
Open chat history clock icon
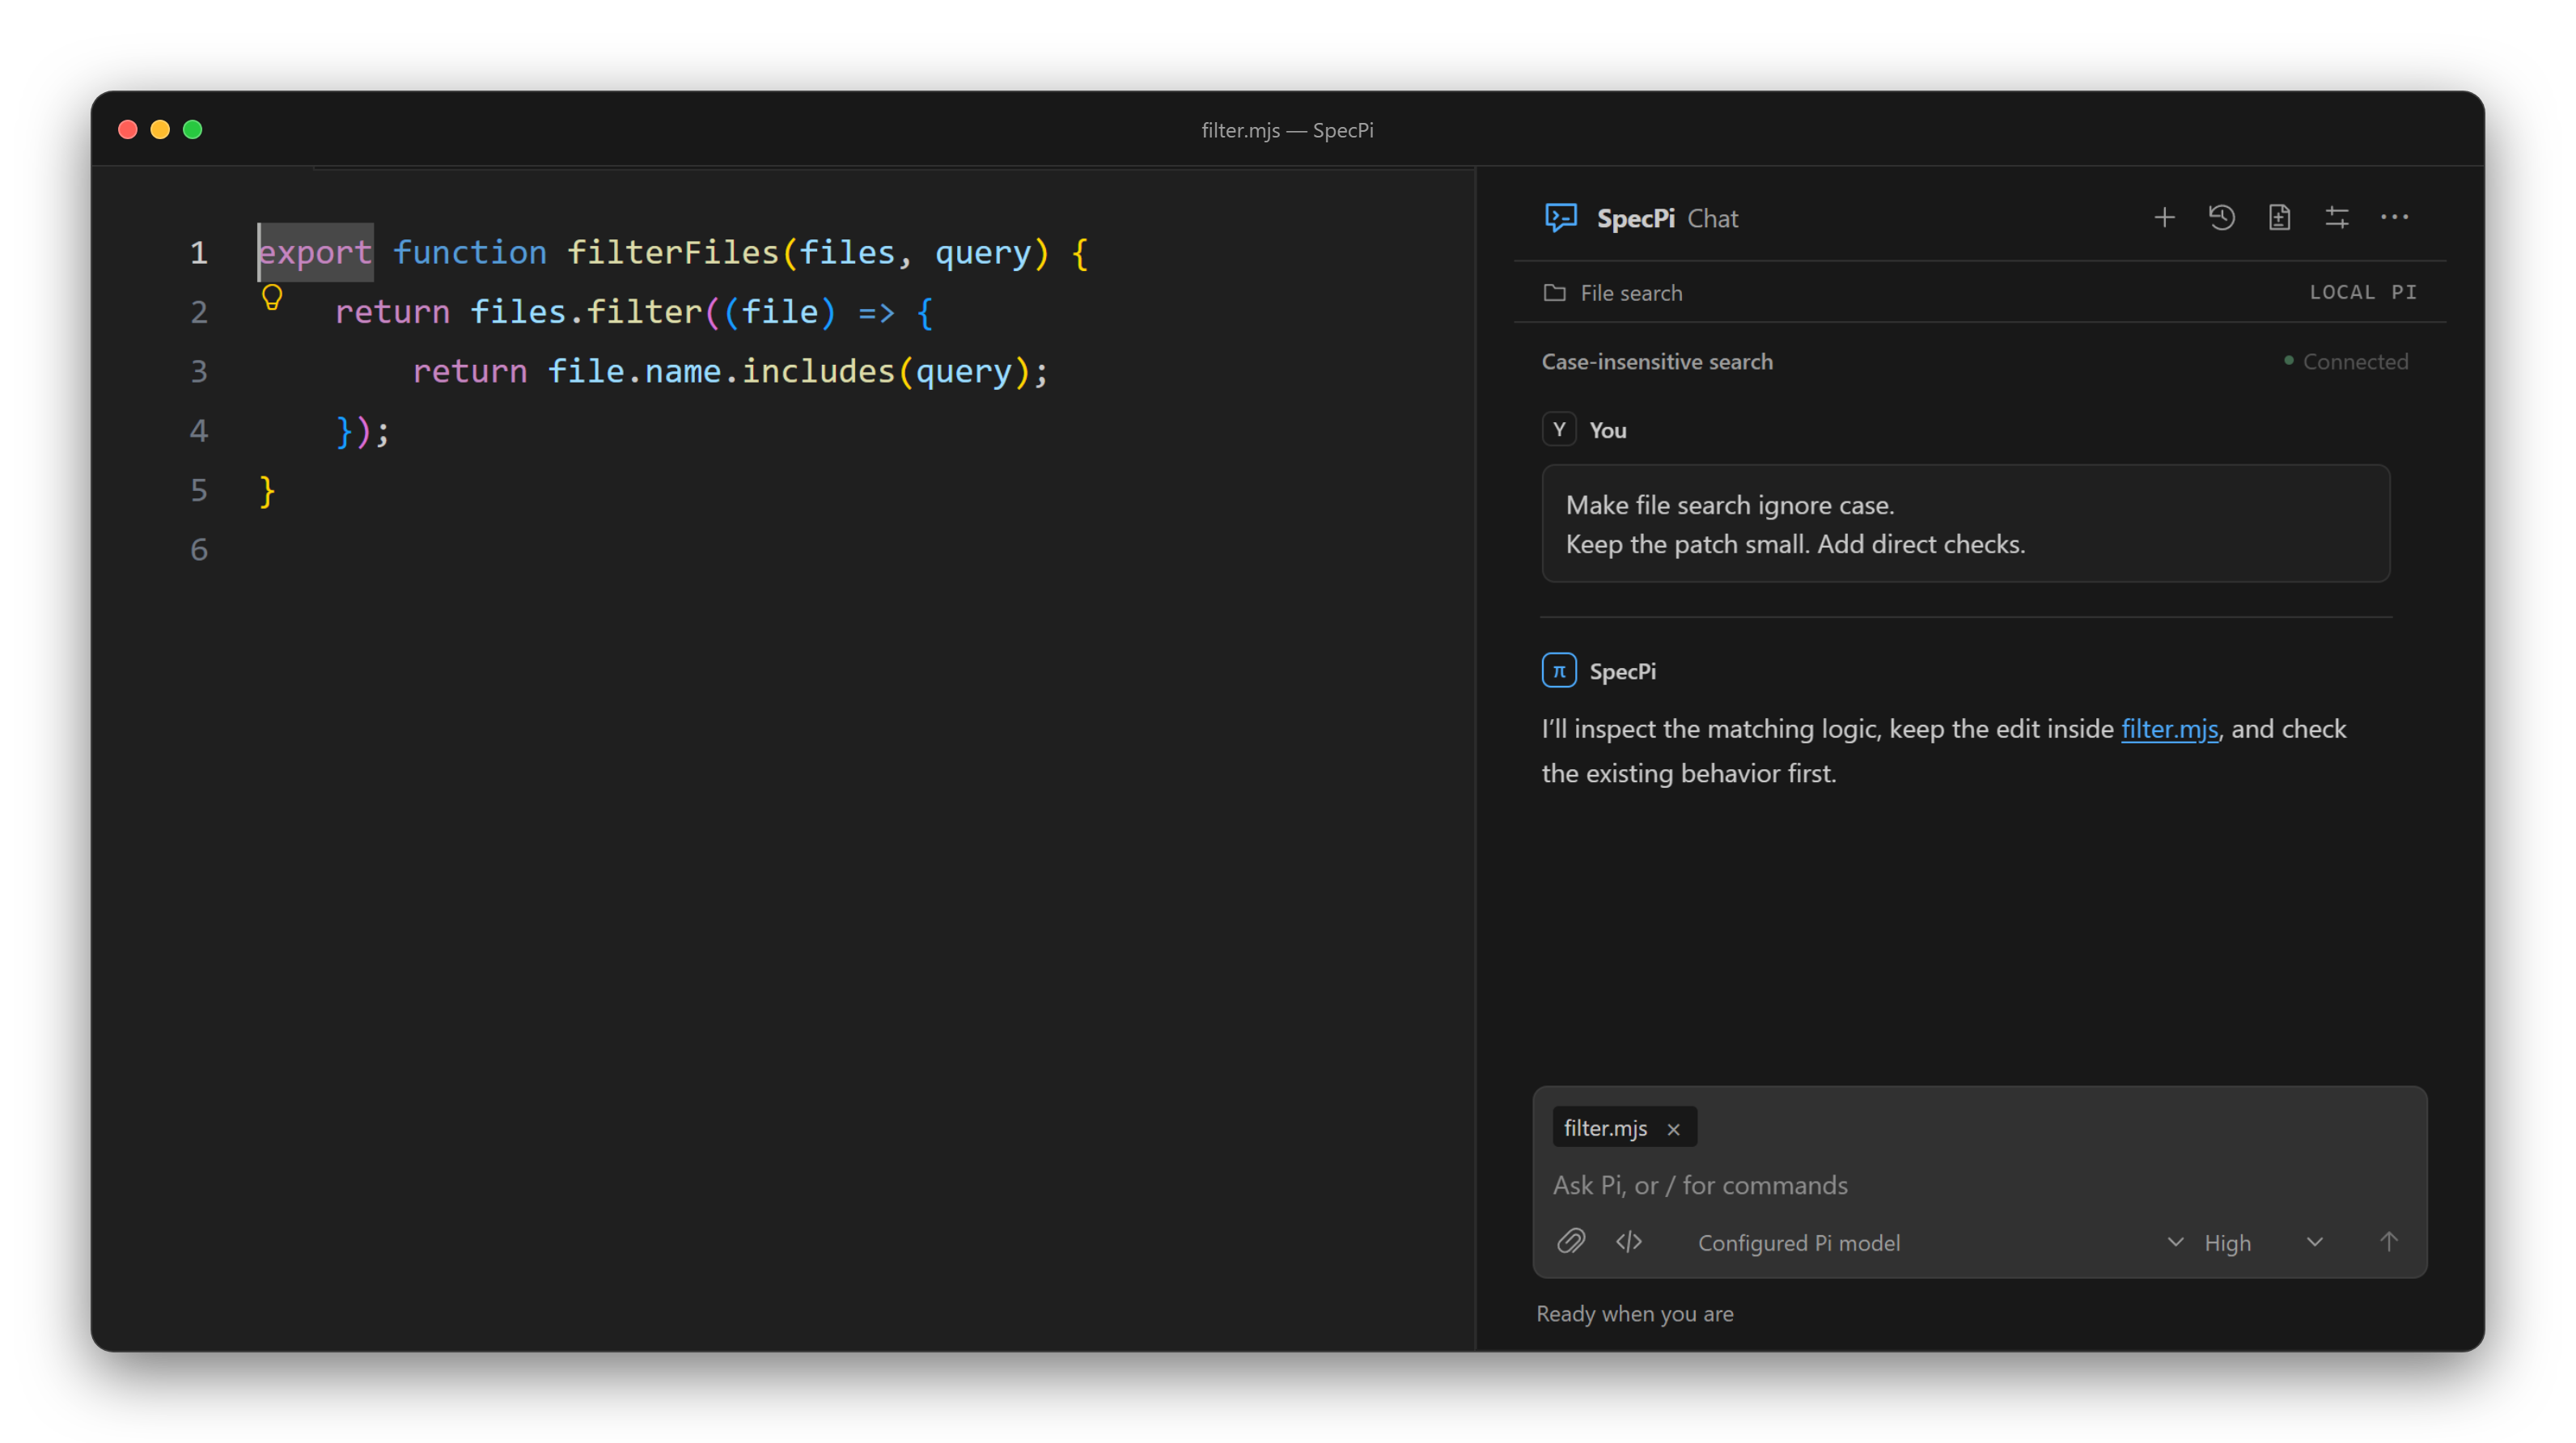pos(2221,217)
